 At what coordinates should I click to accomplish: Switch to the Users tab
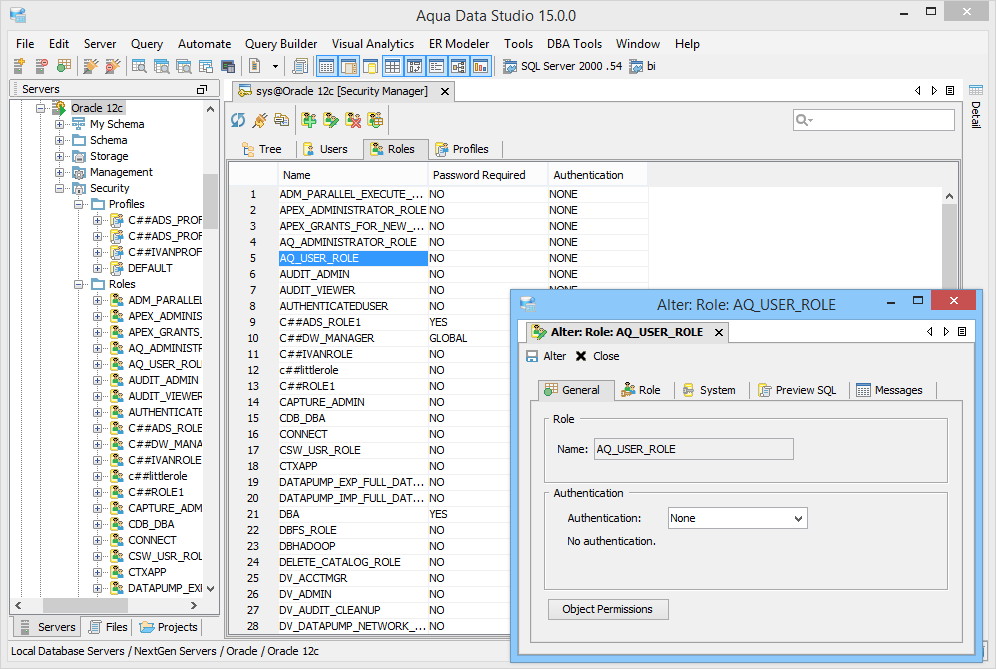click(325, 149)
